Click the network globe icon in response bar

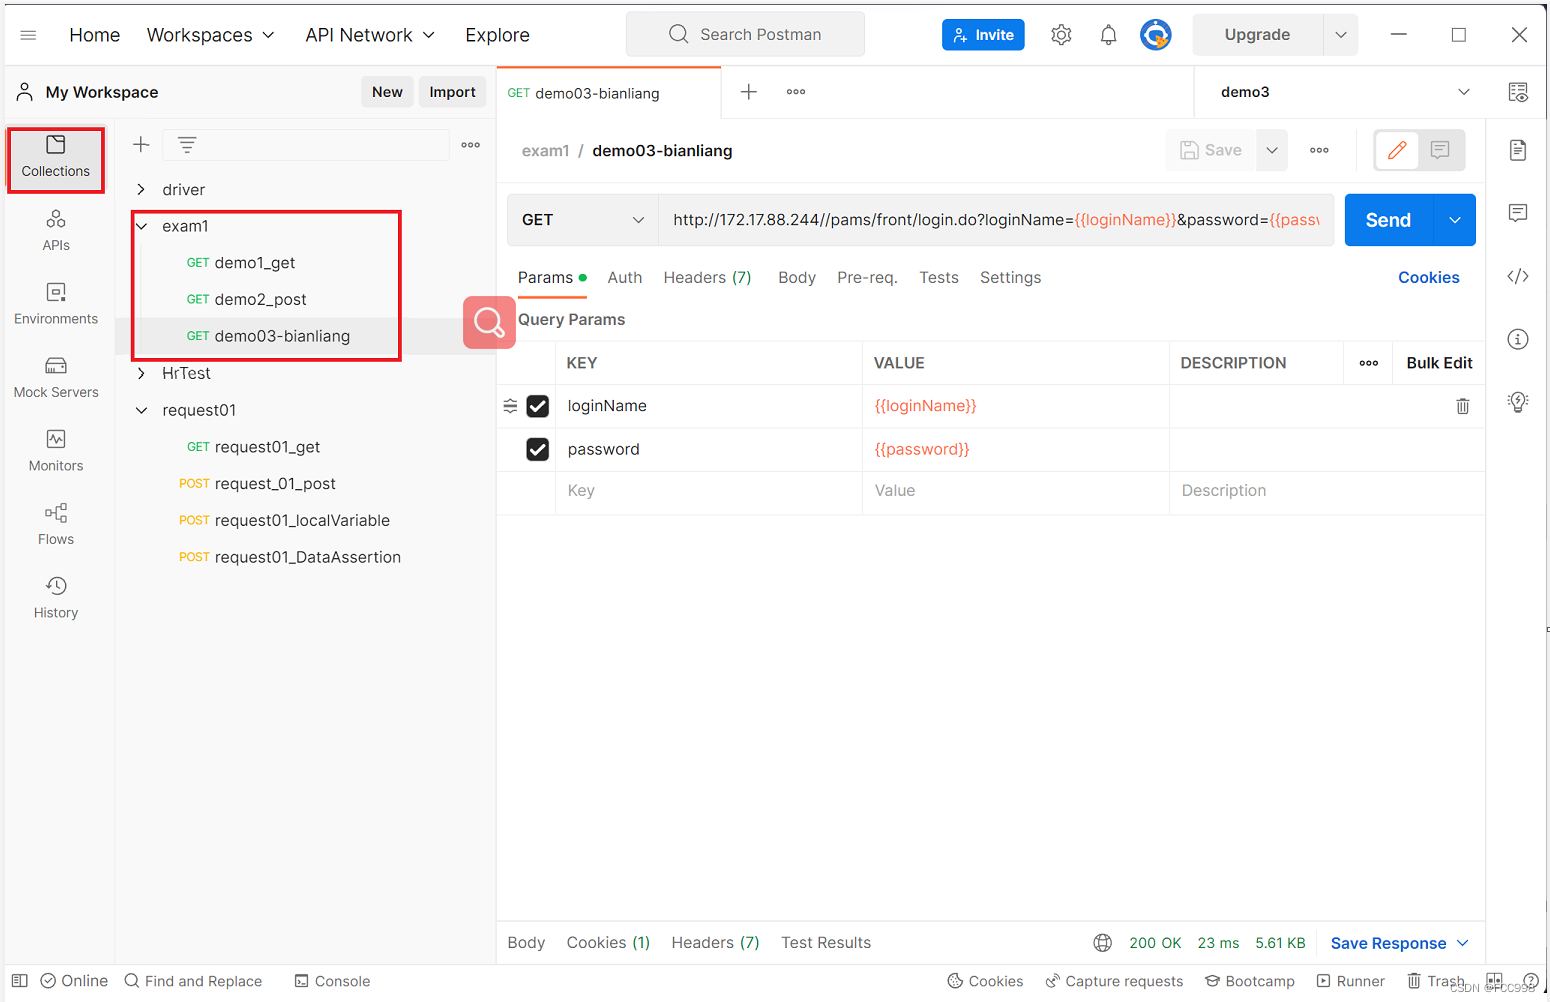tap(1102, 943)
